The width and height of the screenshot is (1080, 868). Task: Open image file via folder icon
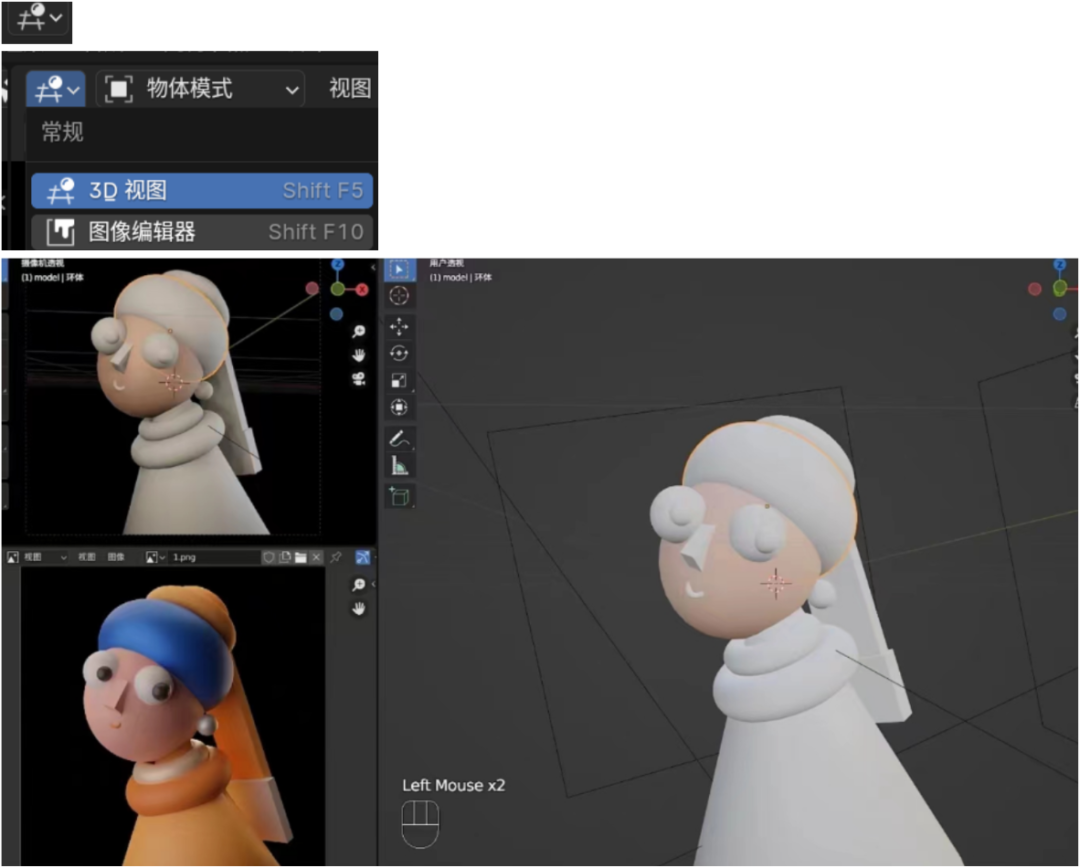point(300,557)
